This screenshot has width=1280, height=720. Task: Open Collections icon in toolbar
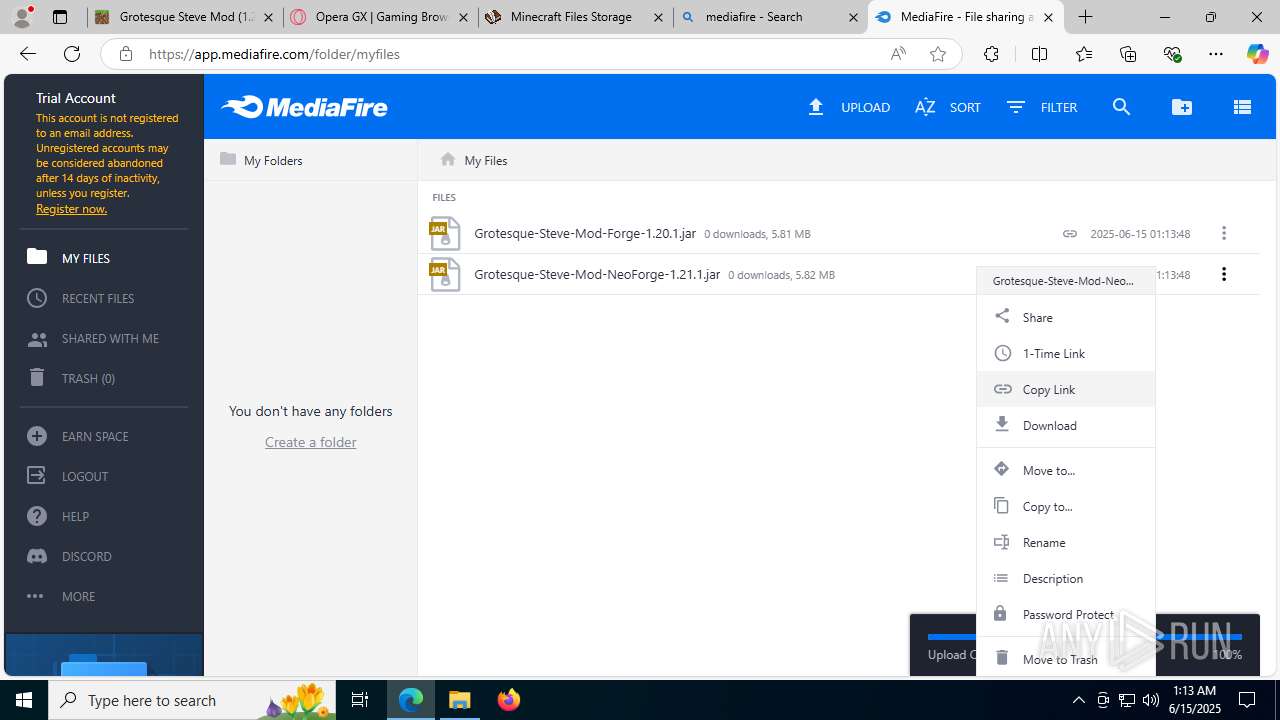click(1128, 54)
